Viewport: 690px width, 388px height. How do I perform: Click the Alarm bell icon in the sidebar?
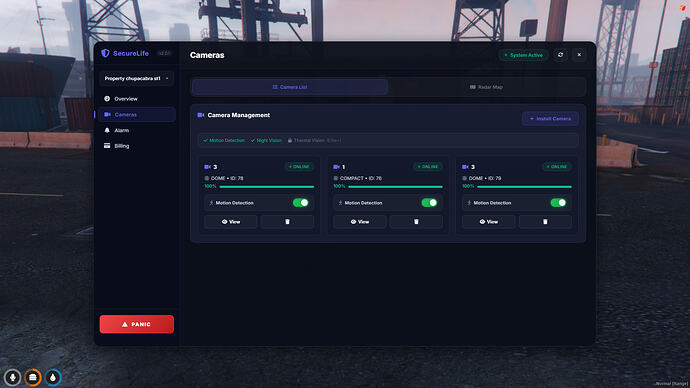click(x=107, y=130)
